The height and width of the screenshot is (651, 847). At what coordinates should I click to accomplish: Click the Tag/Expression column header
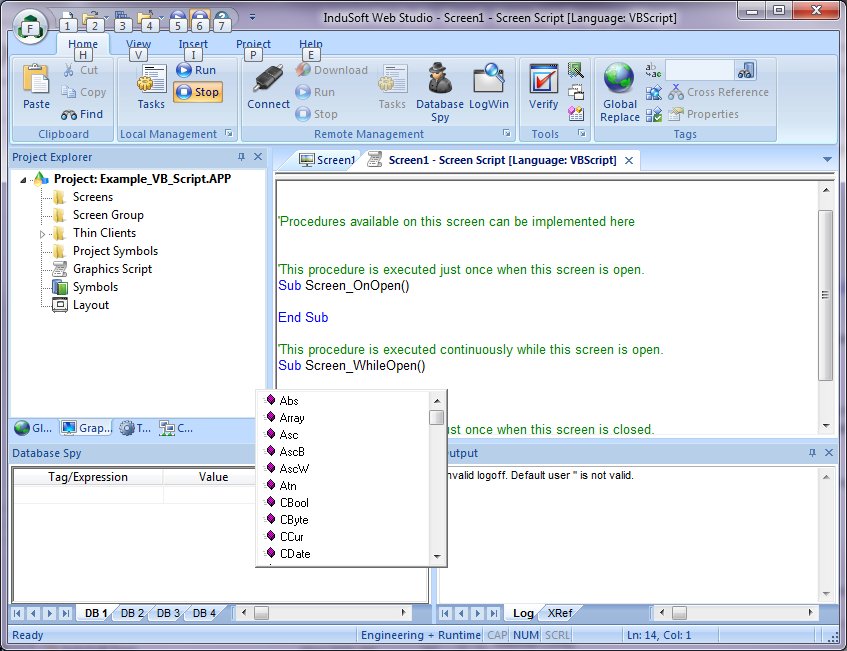pyautogui.click(x=88, y=477)
